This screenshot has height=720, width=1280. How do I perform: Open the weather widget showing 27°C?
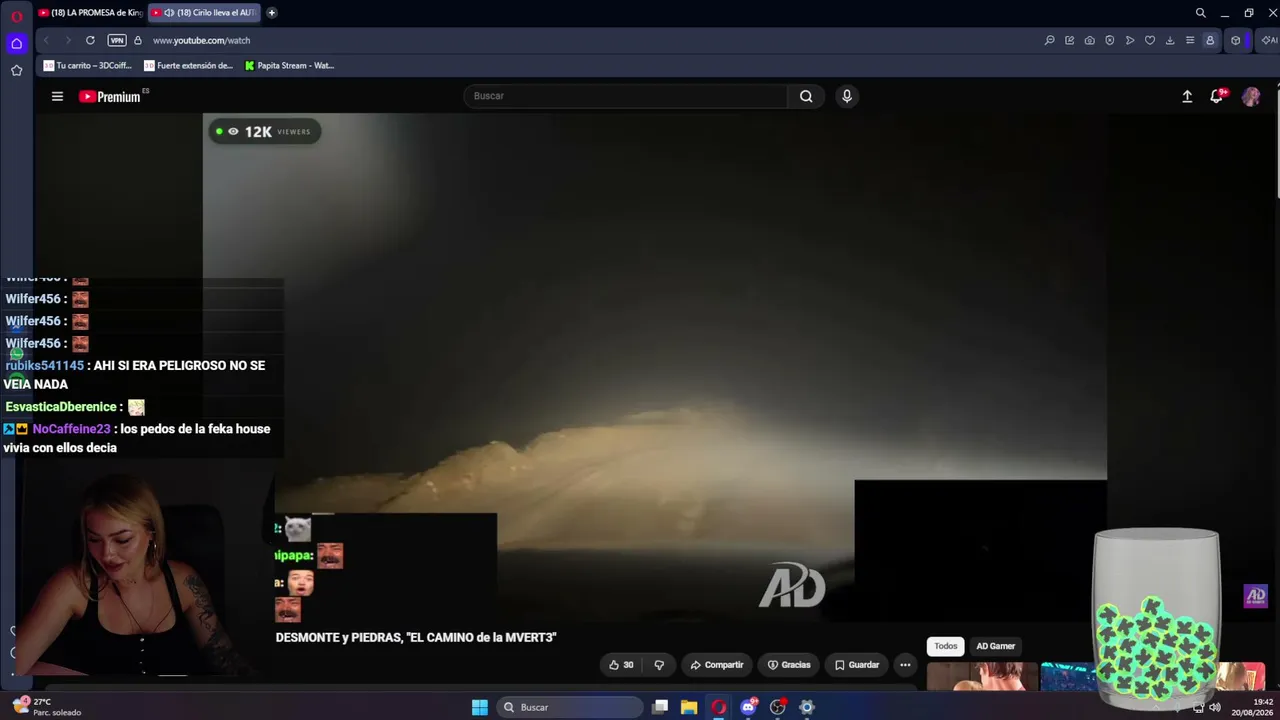tap(48, 707)
